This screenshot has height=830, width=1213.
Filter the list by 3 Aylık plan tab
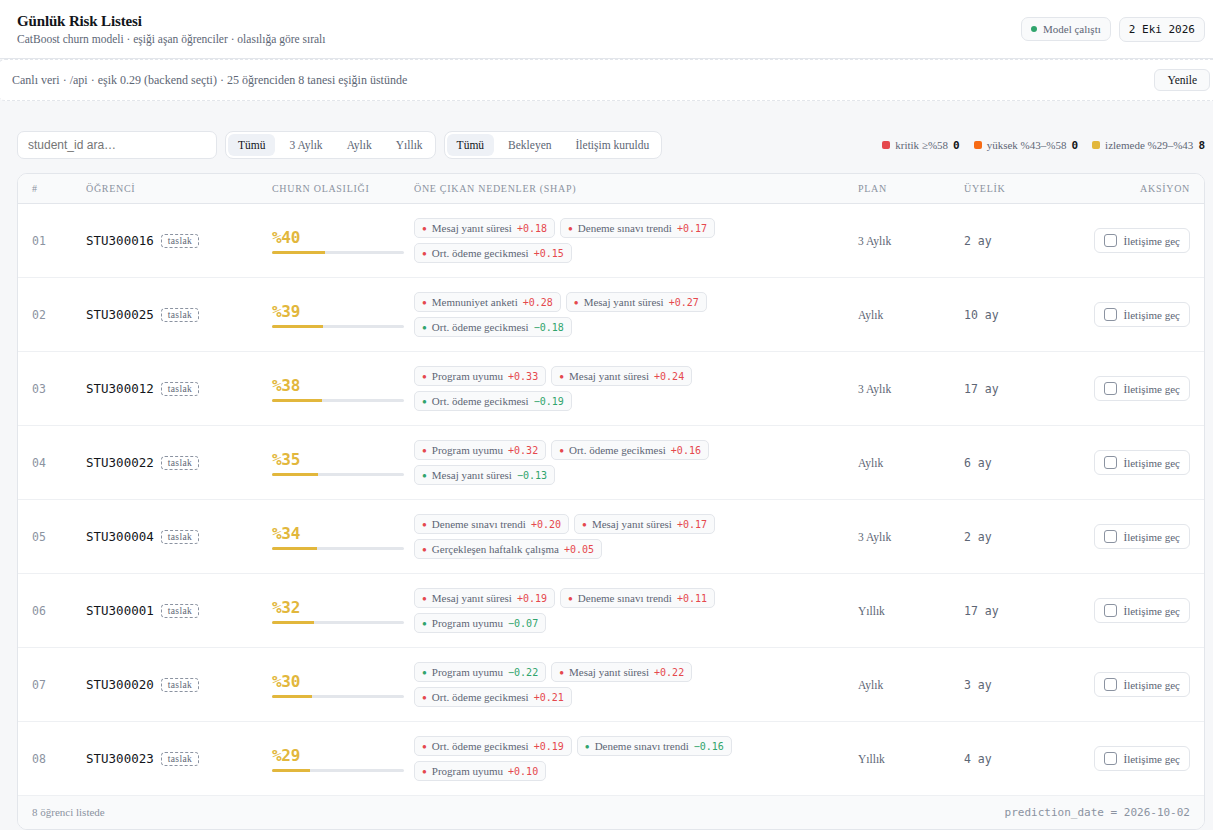coord(306,145)
